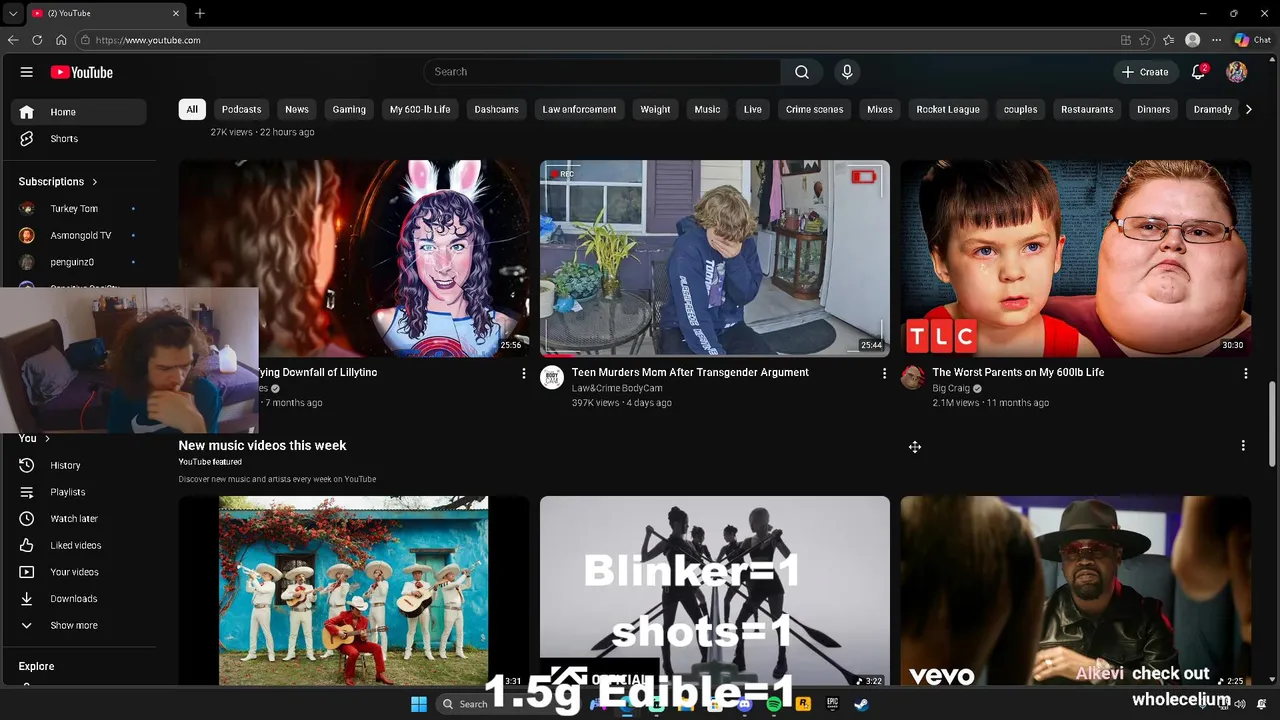
Task: Open the notifications bell
Action: (x=1199, y=72)
